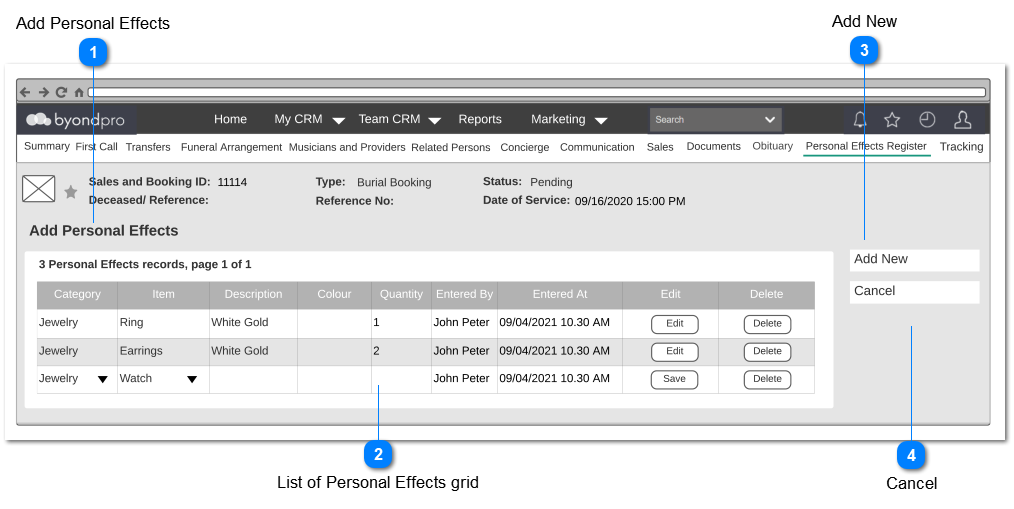Delete the Ring row
Image resolution: width=1014 pixels, height=509 pixels.
click(768, 324)
